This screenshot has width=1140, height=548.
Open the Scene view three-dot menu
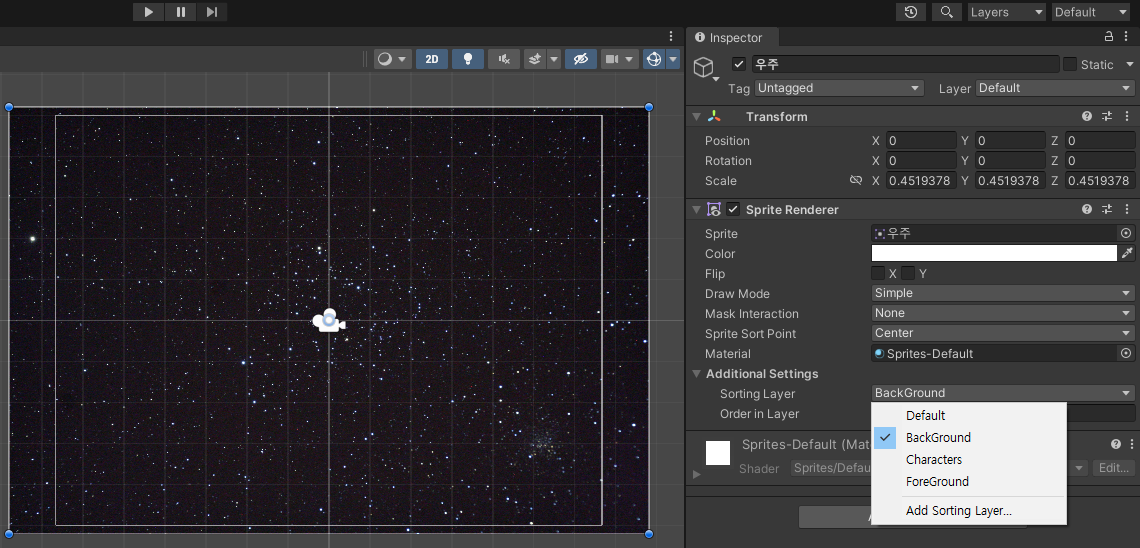pyautogui.click(x=671, y=36)
